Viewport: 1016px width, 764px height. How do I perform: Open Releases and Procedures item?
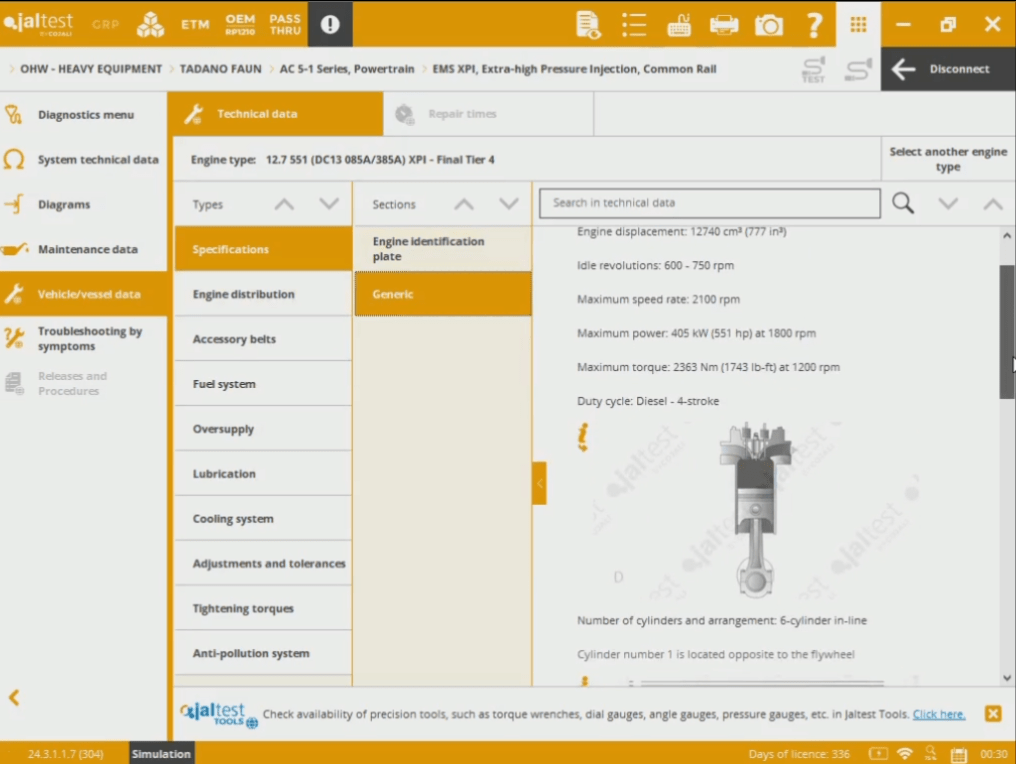pyautogui.click(x=84, y=383)
